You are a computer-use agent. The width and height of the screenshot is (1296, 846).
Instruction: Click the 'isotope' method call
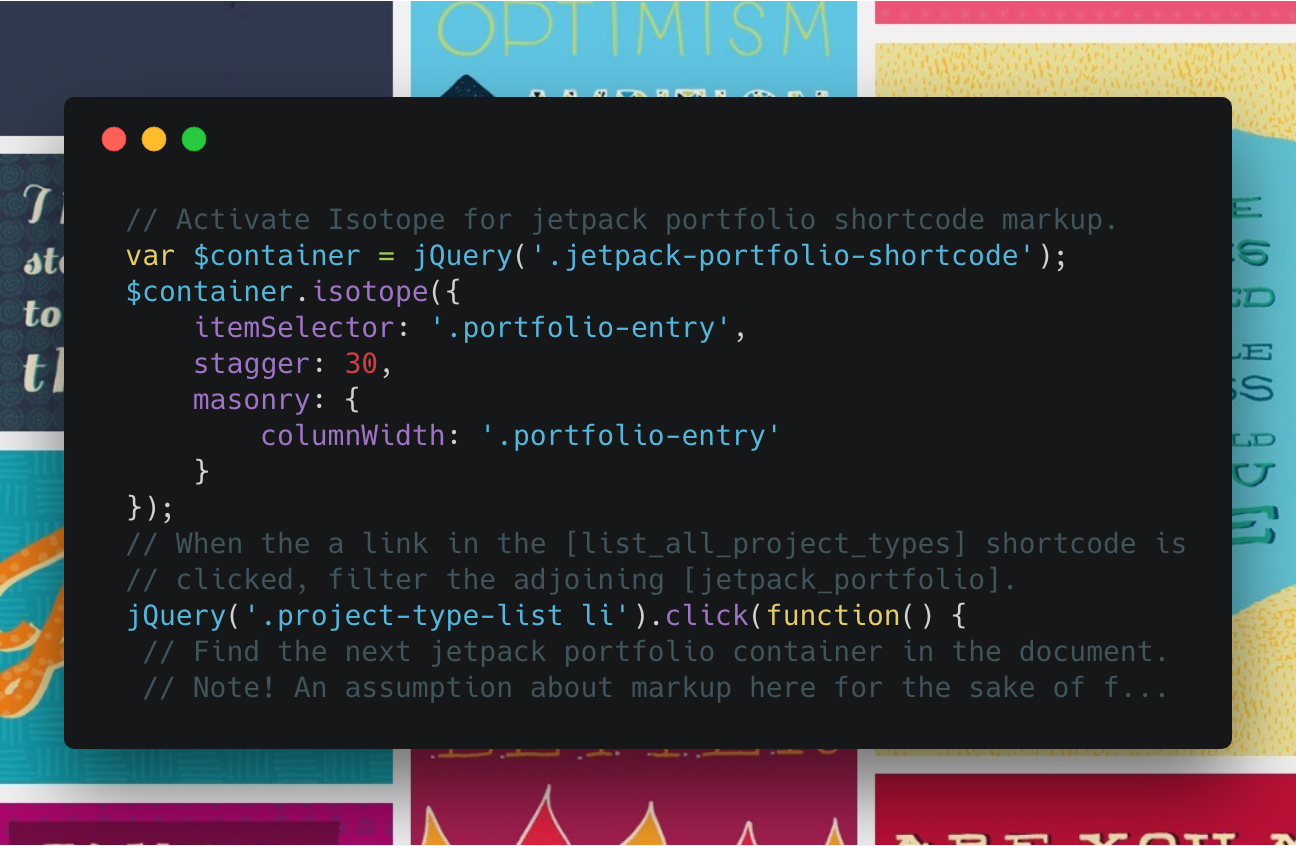coord(370,292)
